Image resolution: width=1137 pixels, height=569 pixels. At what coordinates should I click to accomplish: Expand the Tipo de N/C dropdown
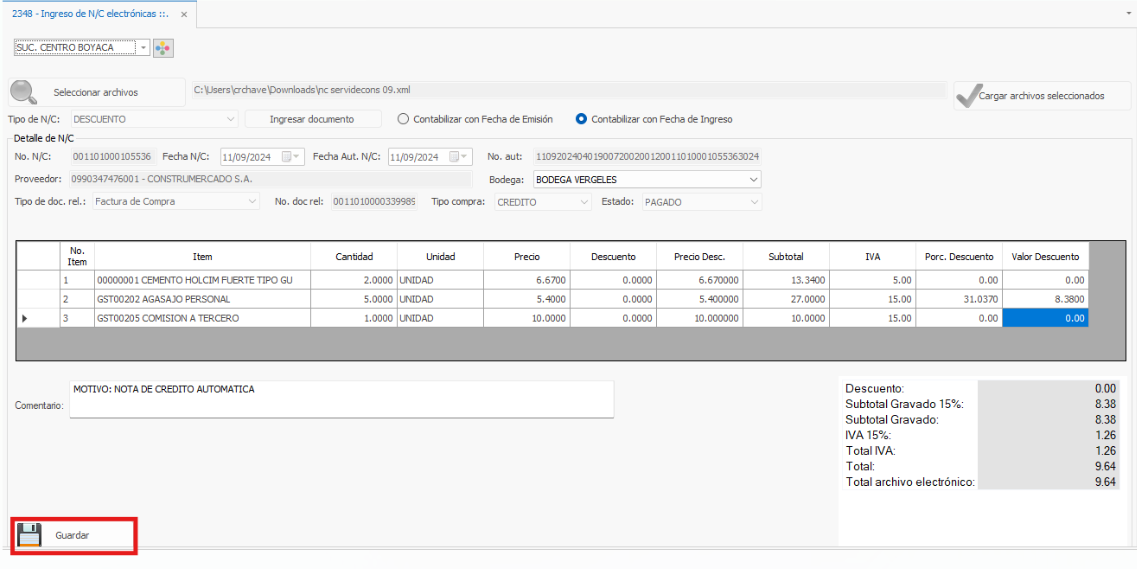pos(231,119)
